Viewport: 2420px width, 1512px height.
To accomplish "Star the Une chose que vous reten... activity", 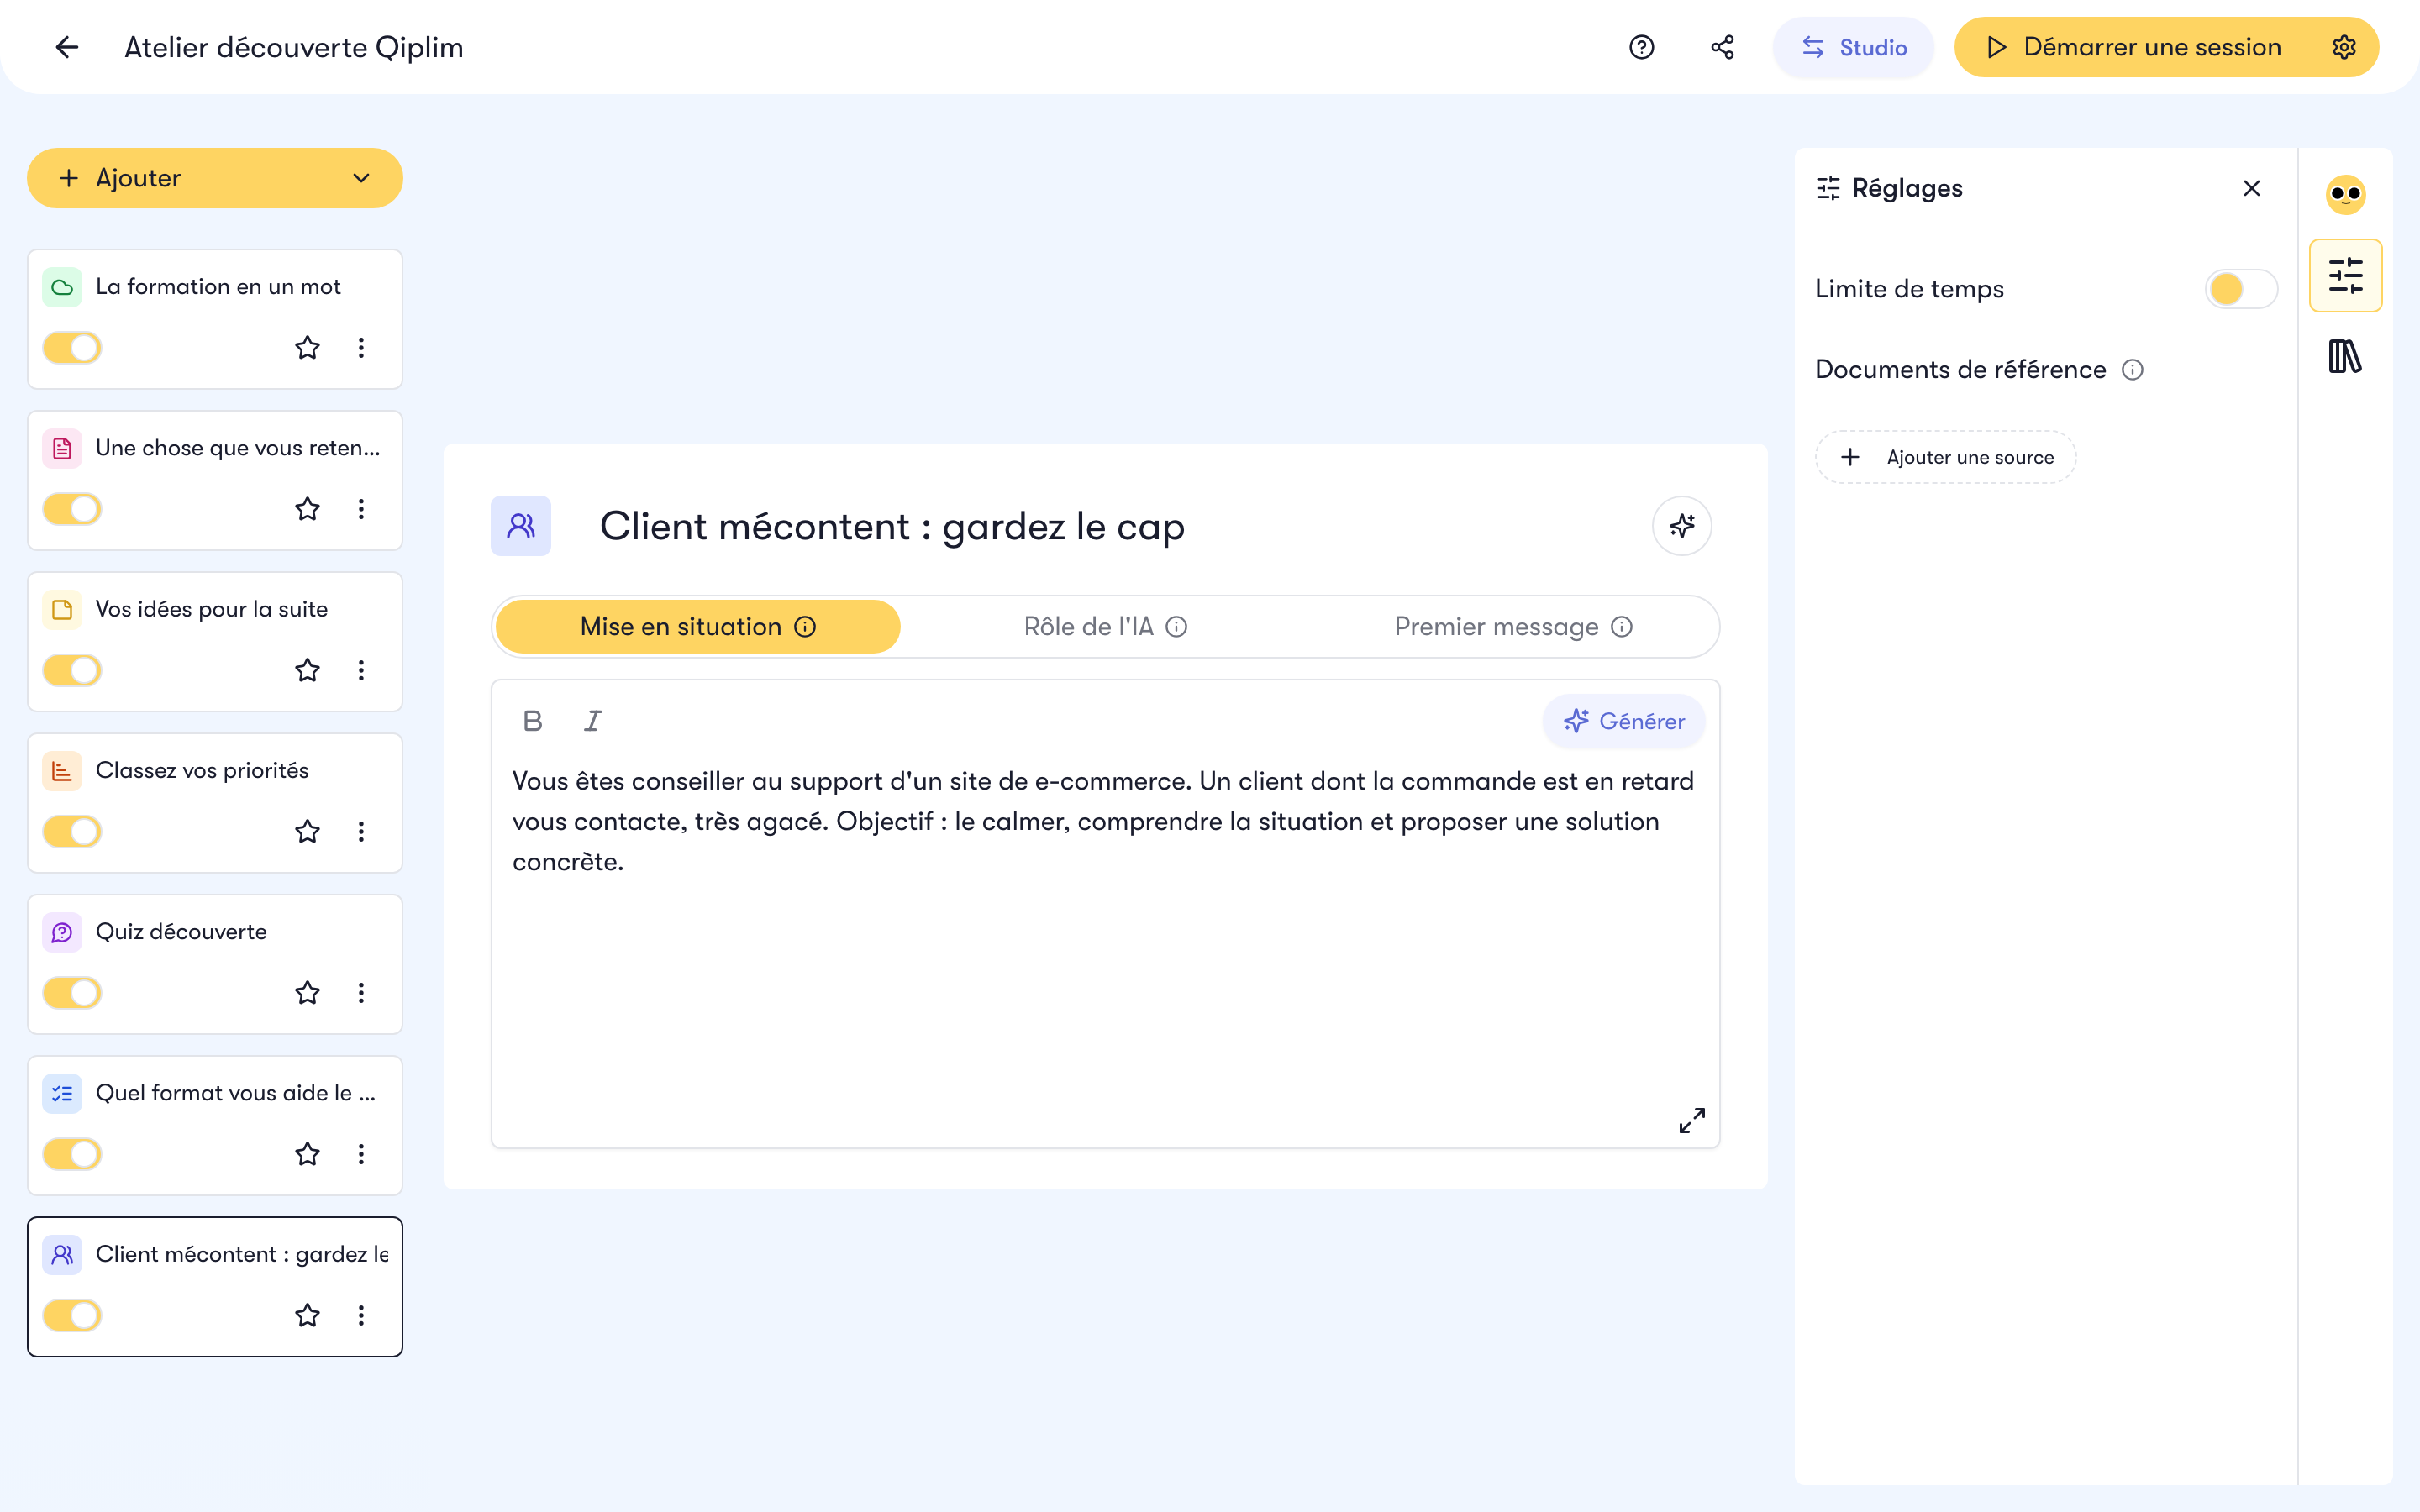I will (307, 509).
